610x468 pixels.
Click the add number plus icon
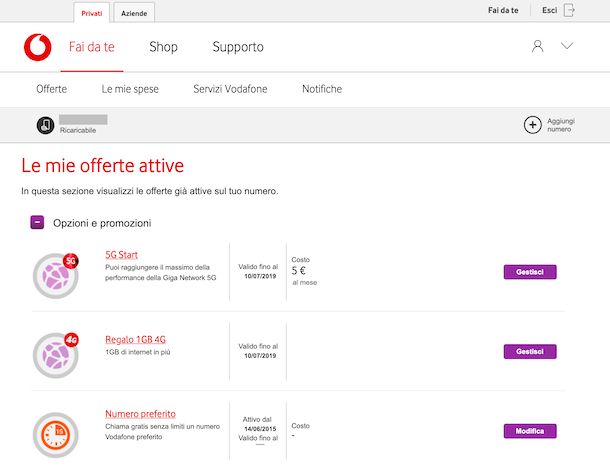pyautogui.click(x=533, y=125)
